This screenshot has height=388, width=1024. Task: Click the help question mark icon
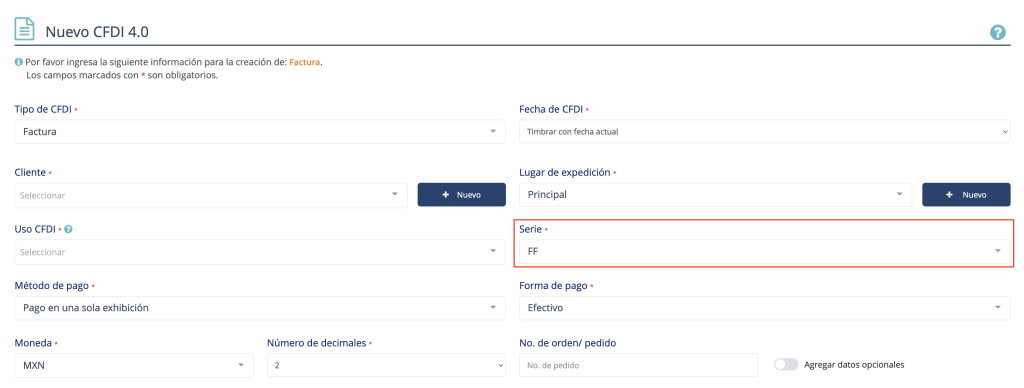click(x=997, y=32)
